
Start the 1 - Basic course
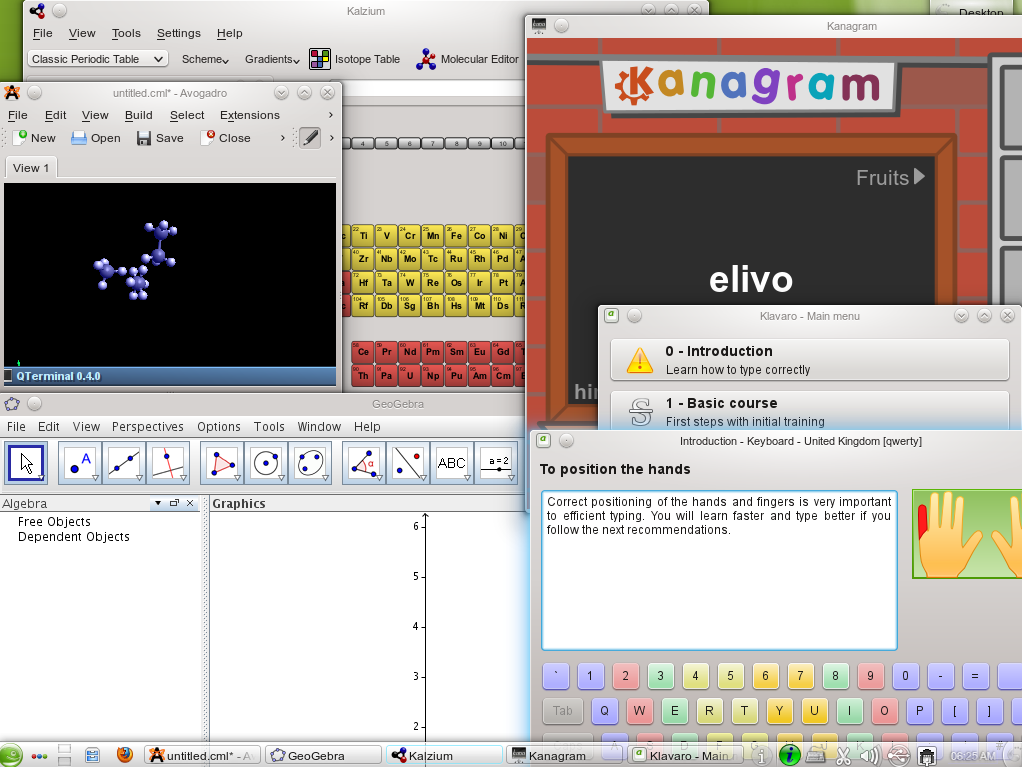810,411
